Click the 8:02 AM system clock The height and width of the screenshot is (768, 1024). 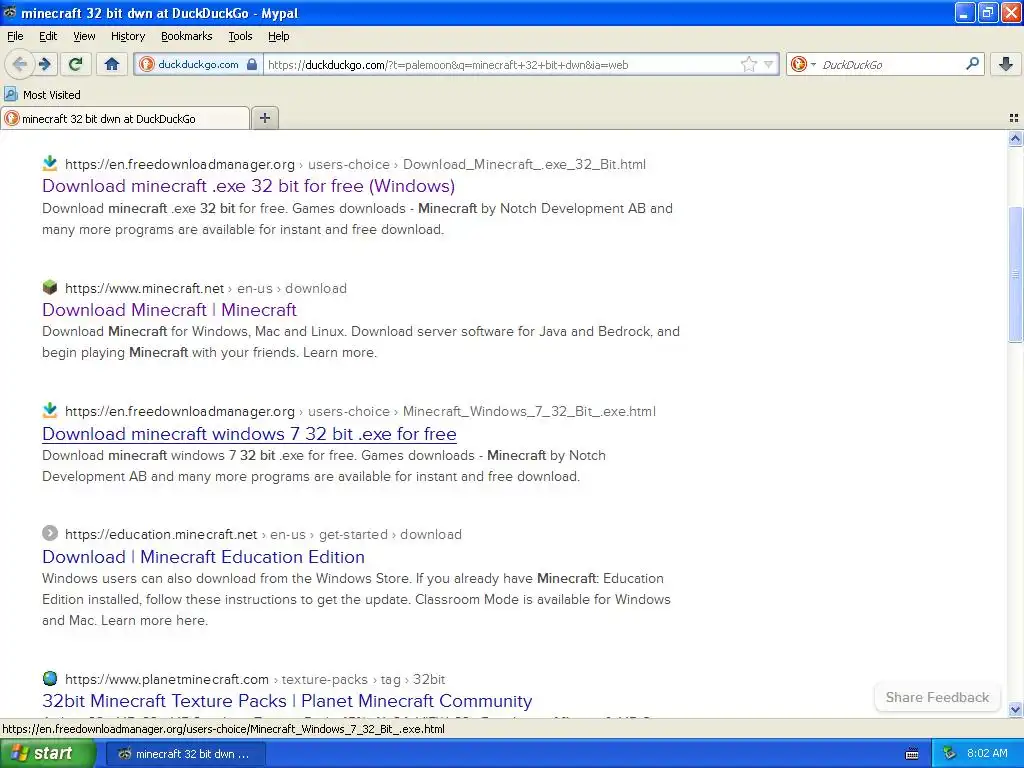[x=987, y=753]
